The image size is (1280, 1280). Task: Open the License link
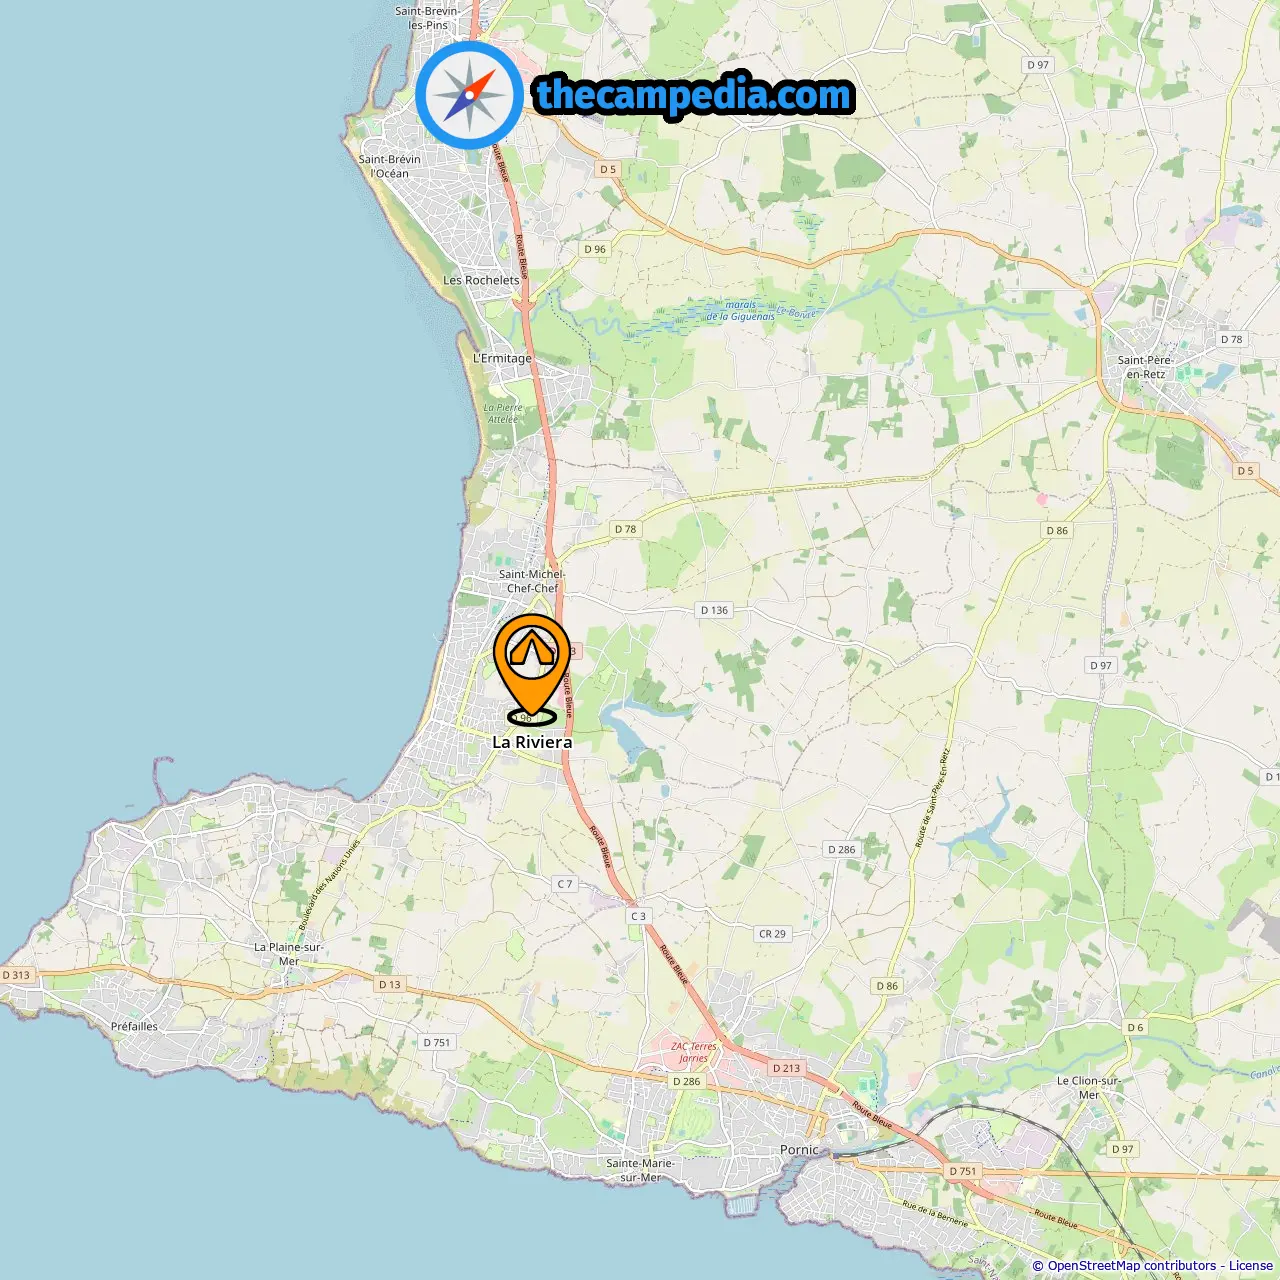point(1251,1266)
